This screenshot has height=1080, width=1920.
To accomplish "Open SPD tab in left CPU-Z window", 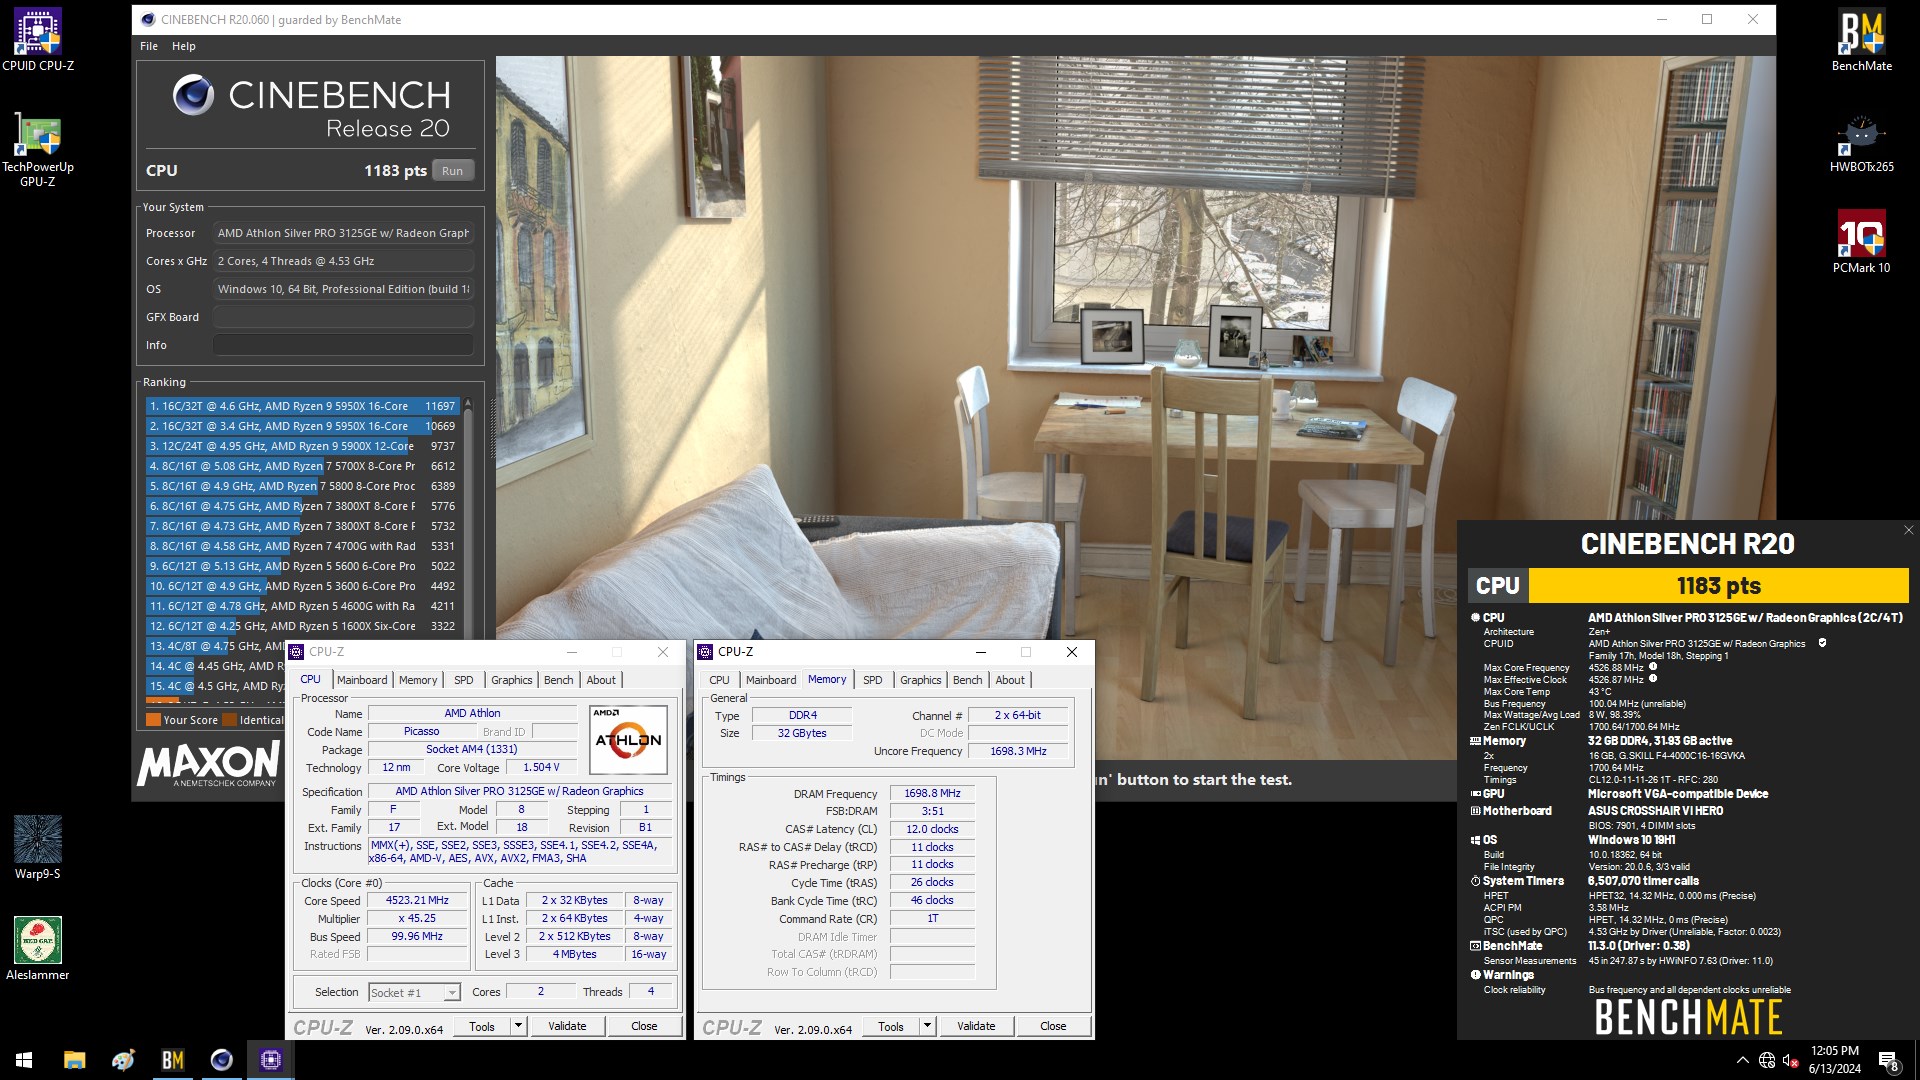I will [464, 680].
